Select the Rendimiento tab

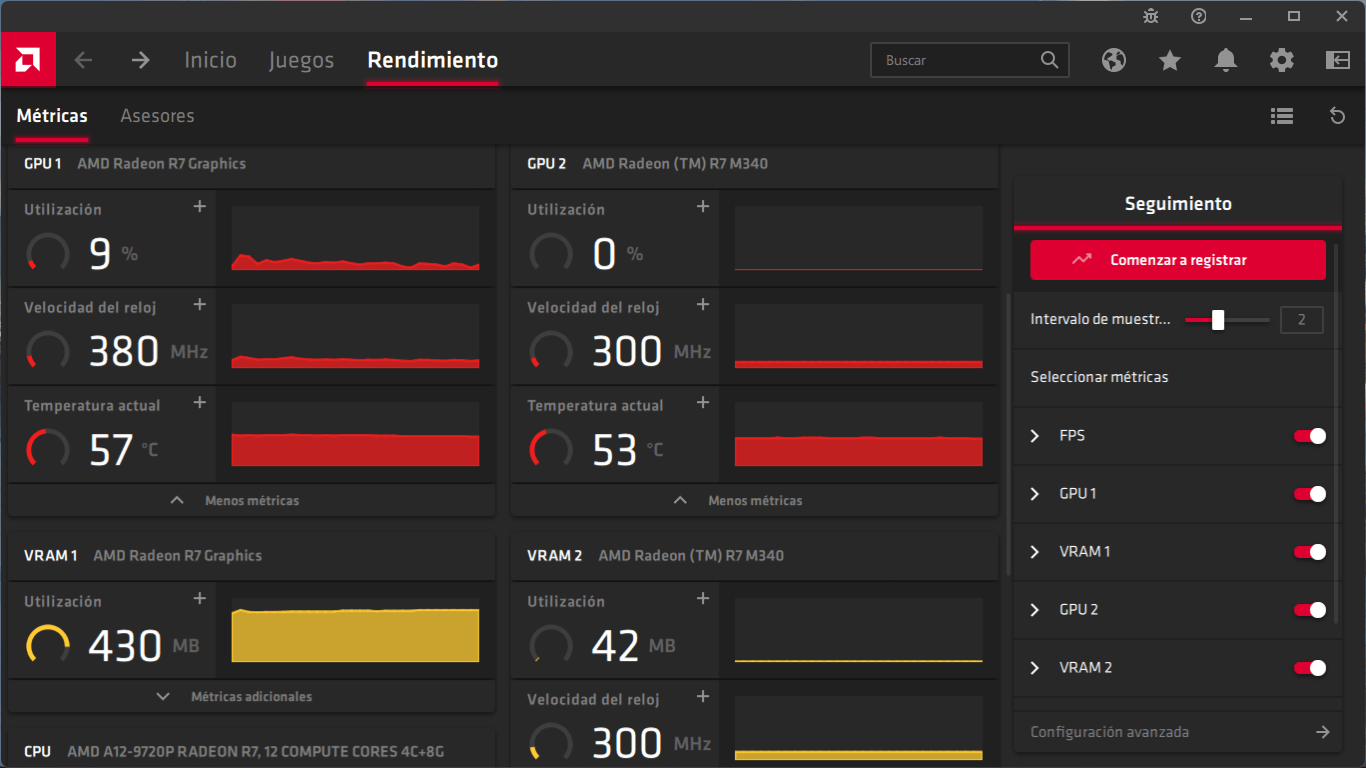point(432,60)
